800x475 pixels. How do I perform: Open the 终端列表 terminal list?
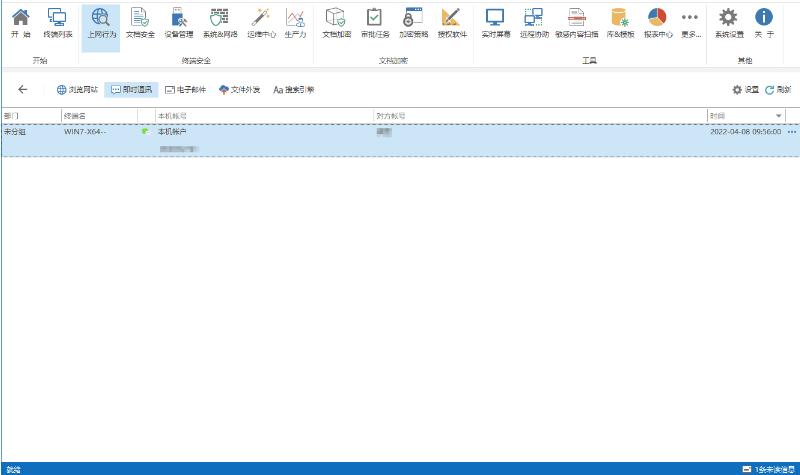(x=57, y=23)
